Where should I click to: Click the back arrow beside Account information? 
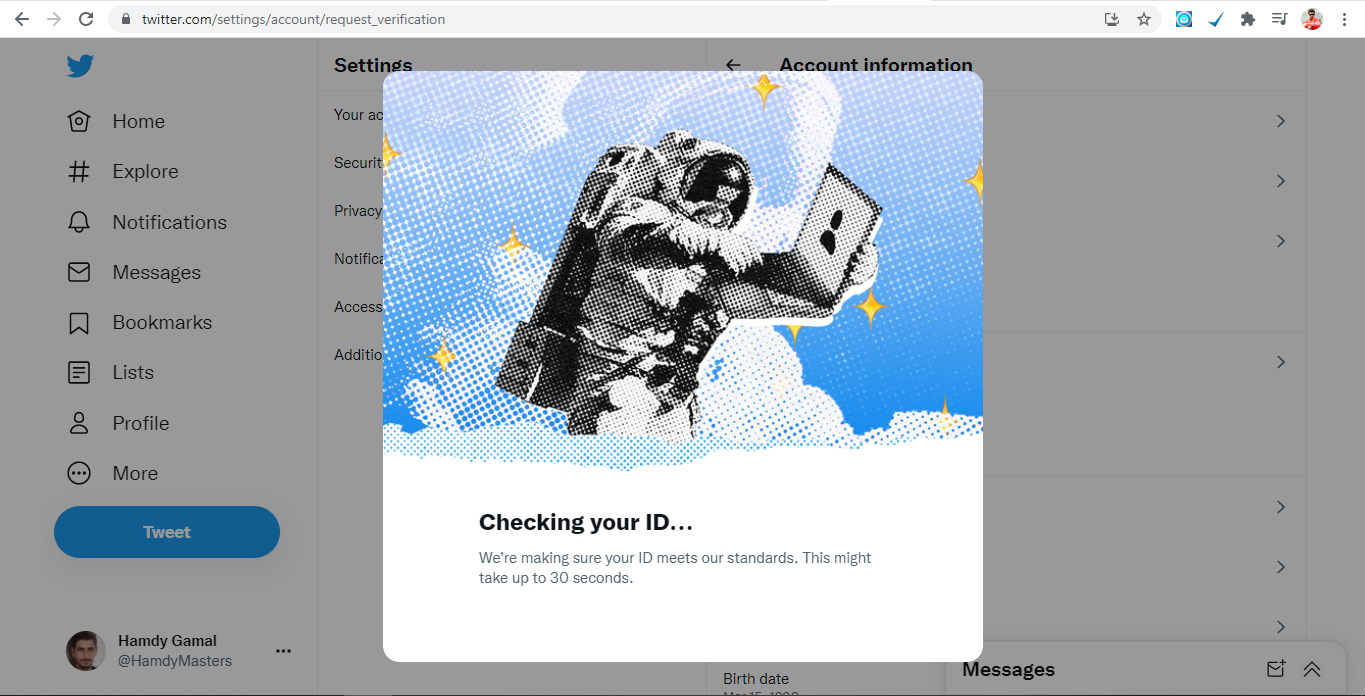tap(733, 65)
